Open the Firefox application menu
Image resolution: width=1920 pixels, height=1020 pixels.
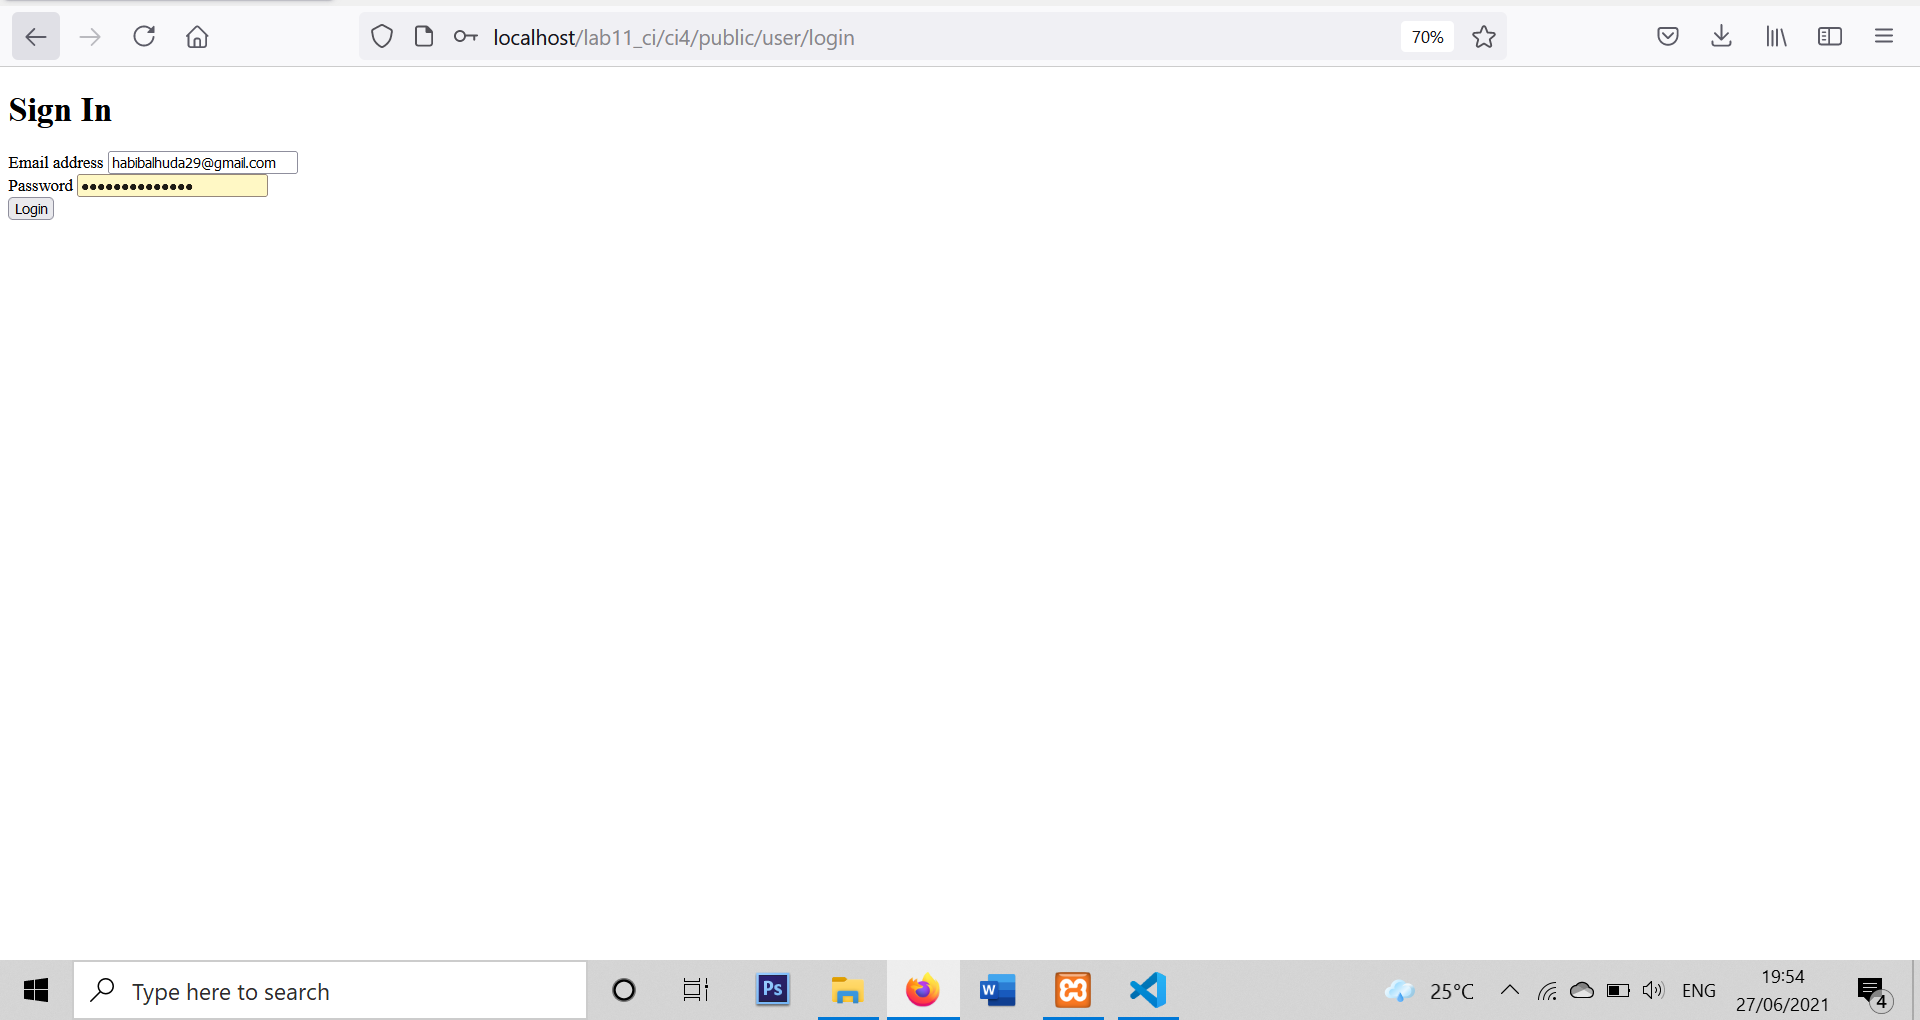(1884, 36)
